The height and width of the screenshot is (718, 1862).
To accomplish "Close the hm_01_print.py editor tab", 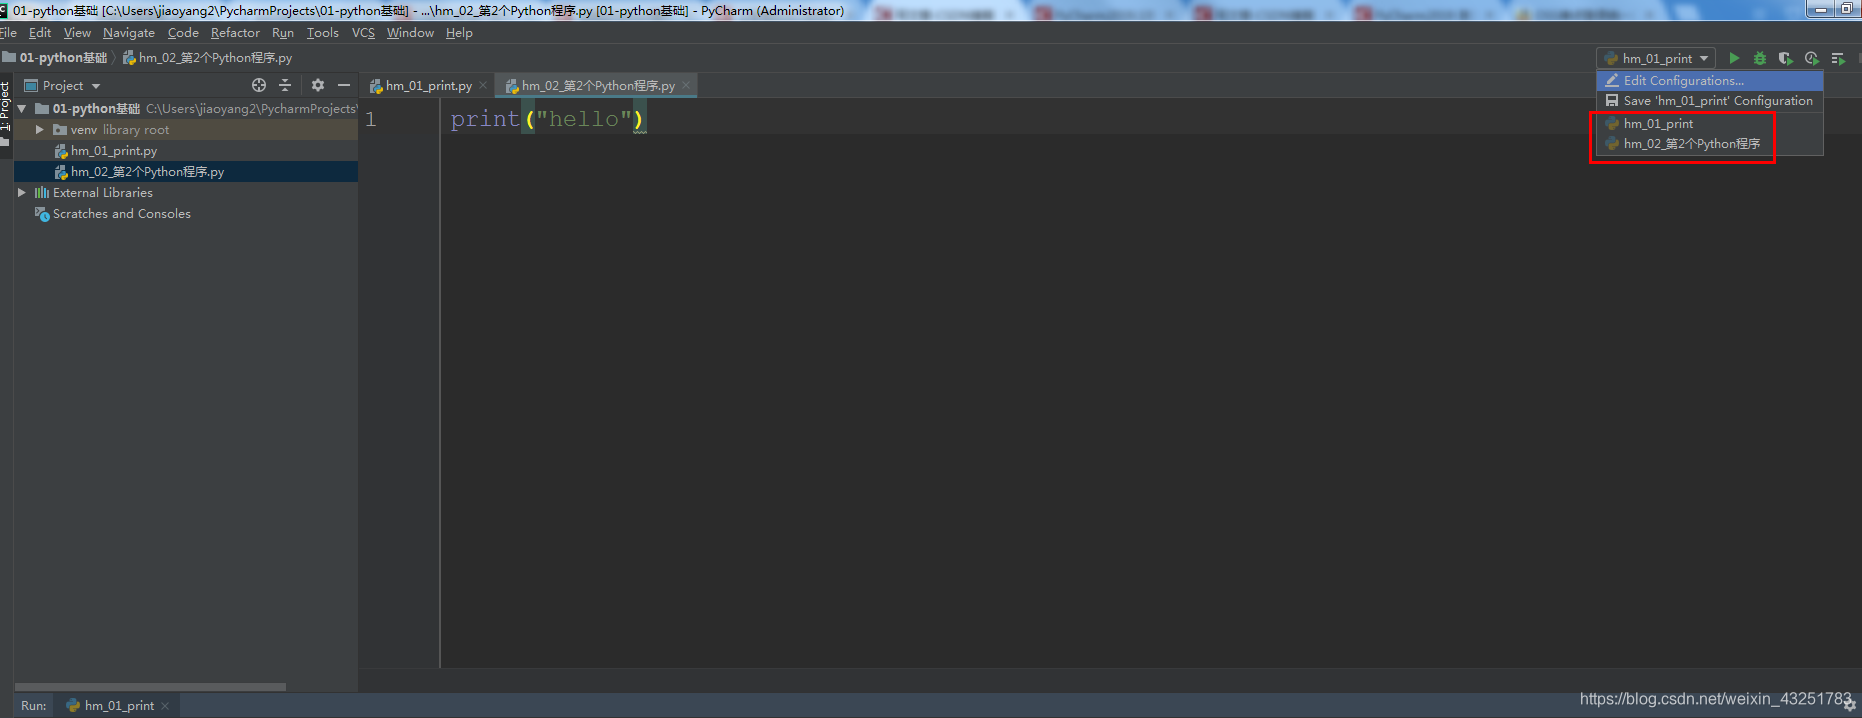I will coord(483,86).
